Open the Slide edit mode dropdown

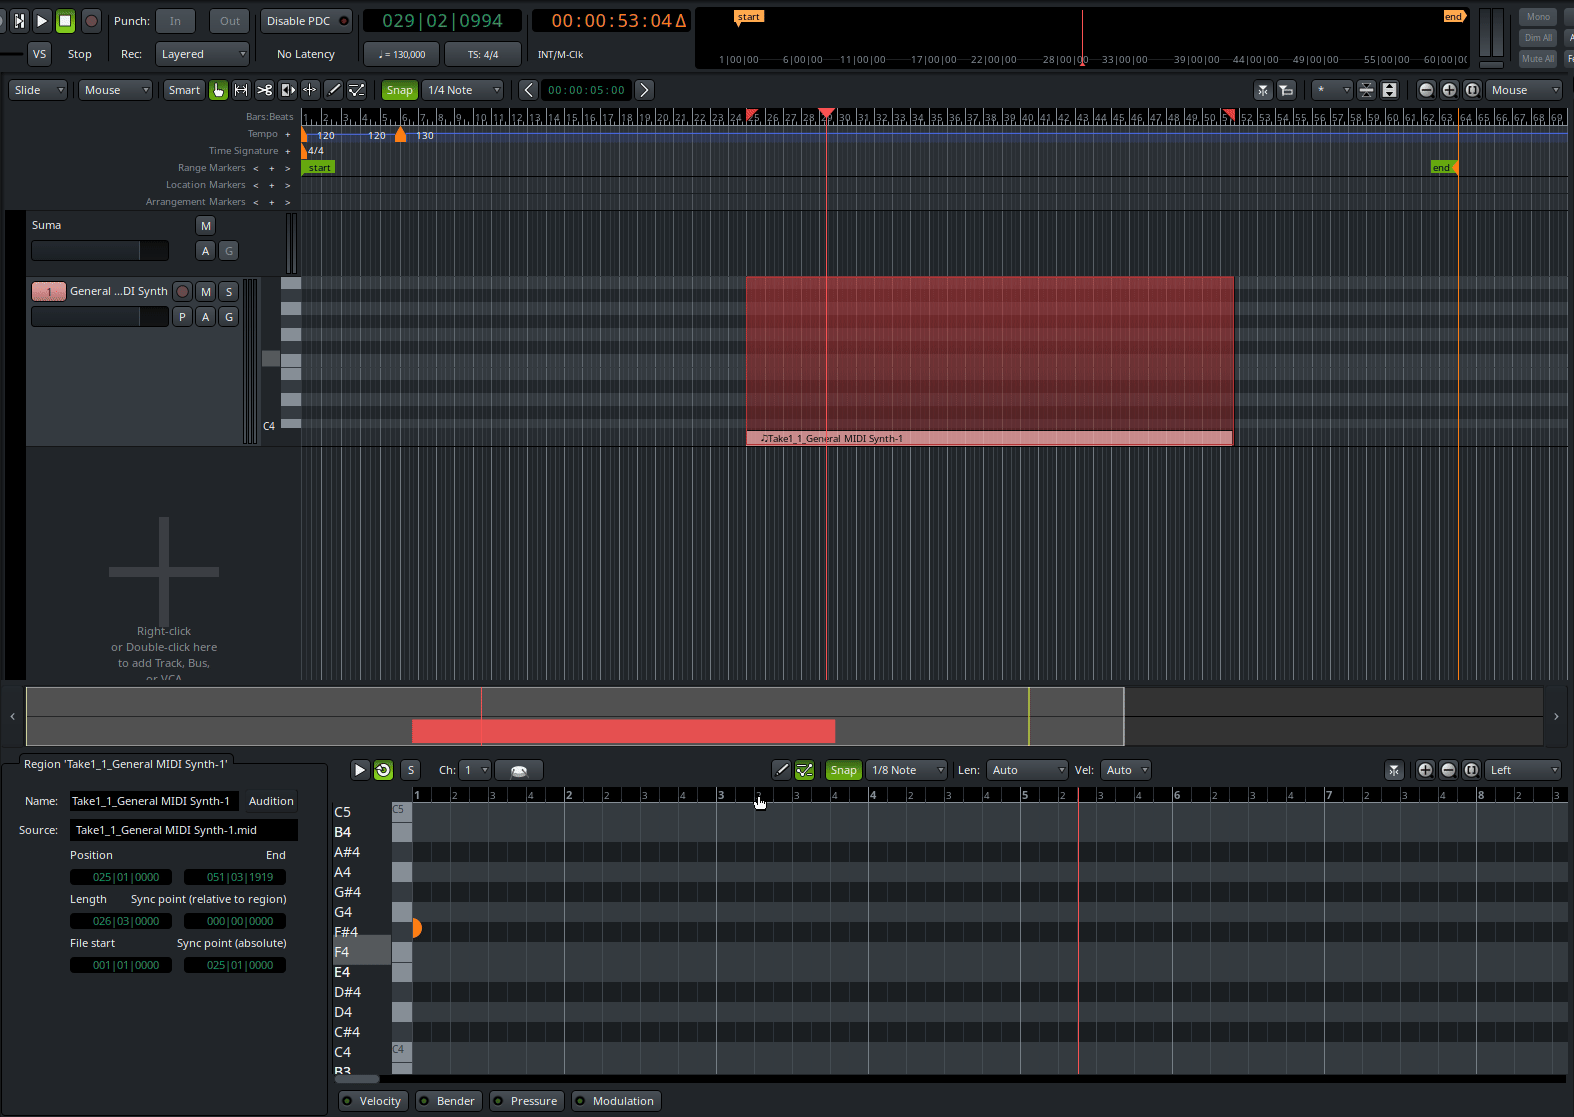(x=38, y=90)
